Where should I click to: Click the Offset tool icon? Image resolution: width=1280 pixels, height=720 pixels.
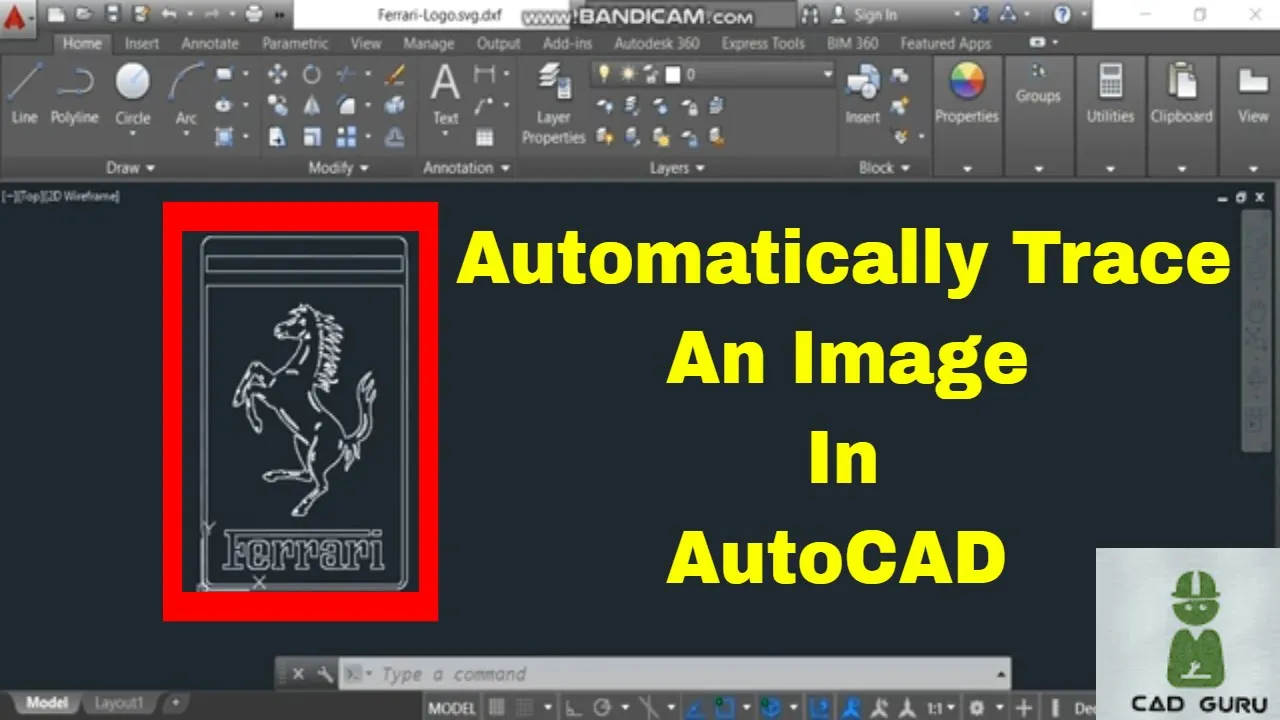395,137
